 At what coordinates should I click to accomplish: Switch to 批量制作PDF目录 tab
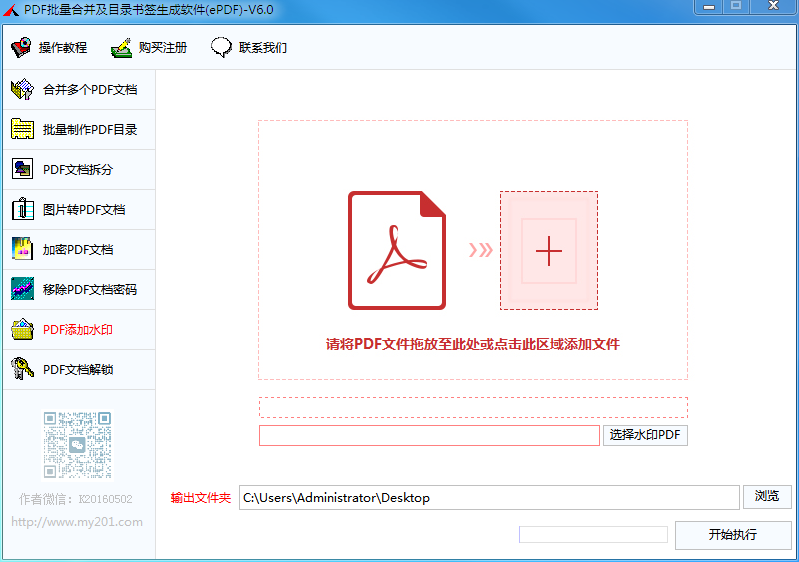coord(79,129)
